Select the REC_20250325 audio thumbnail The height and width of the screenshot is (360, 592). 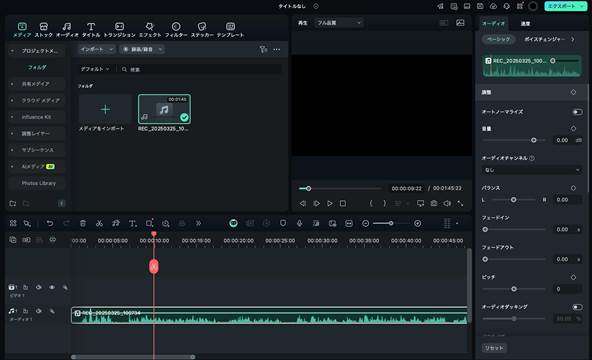point(164,109)
